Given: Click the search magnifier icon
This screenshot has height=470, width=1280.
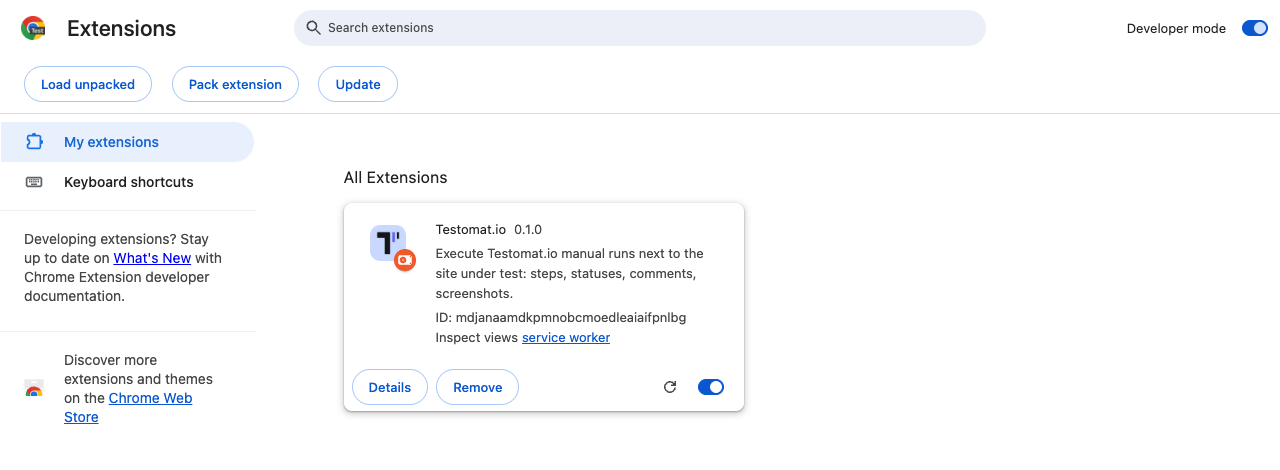Looking at the screenshot, I should click(x=314, y=28).
